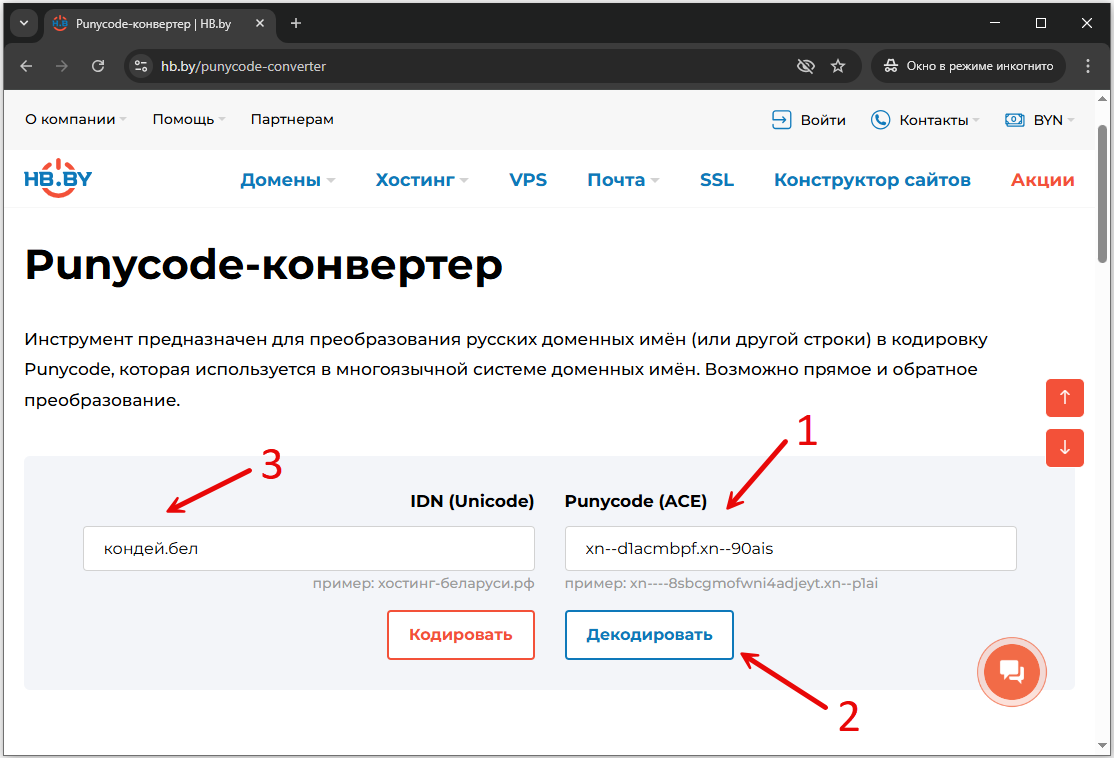
Task: Expand the Помощь menu
Action: point(188,119)
